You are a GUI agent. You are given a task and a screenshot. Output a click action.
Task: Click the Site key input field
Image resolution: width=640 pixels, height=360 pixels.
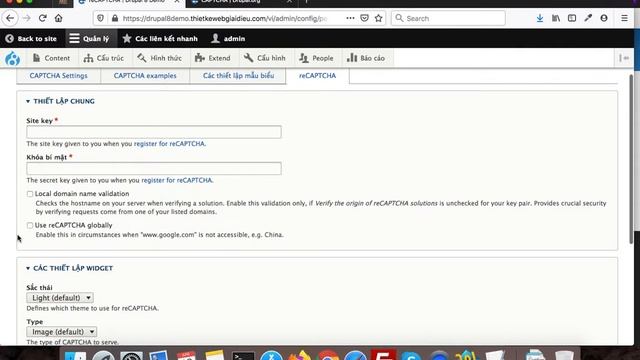(154, 132)
